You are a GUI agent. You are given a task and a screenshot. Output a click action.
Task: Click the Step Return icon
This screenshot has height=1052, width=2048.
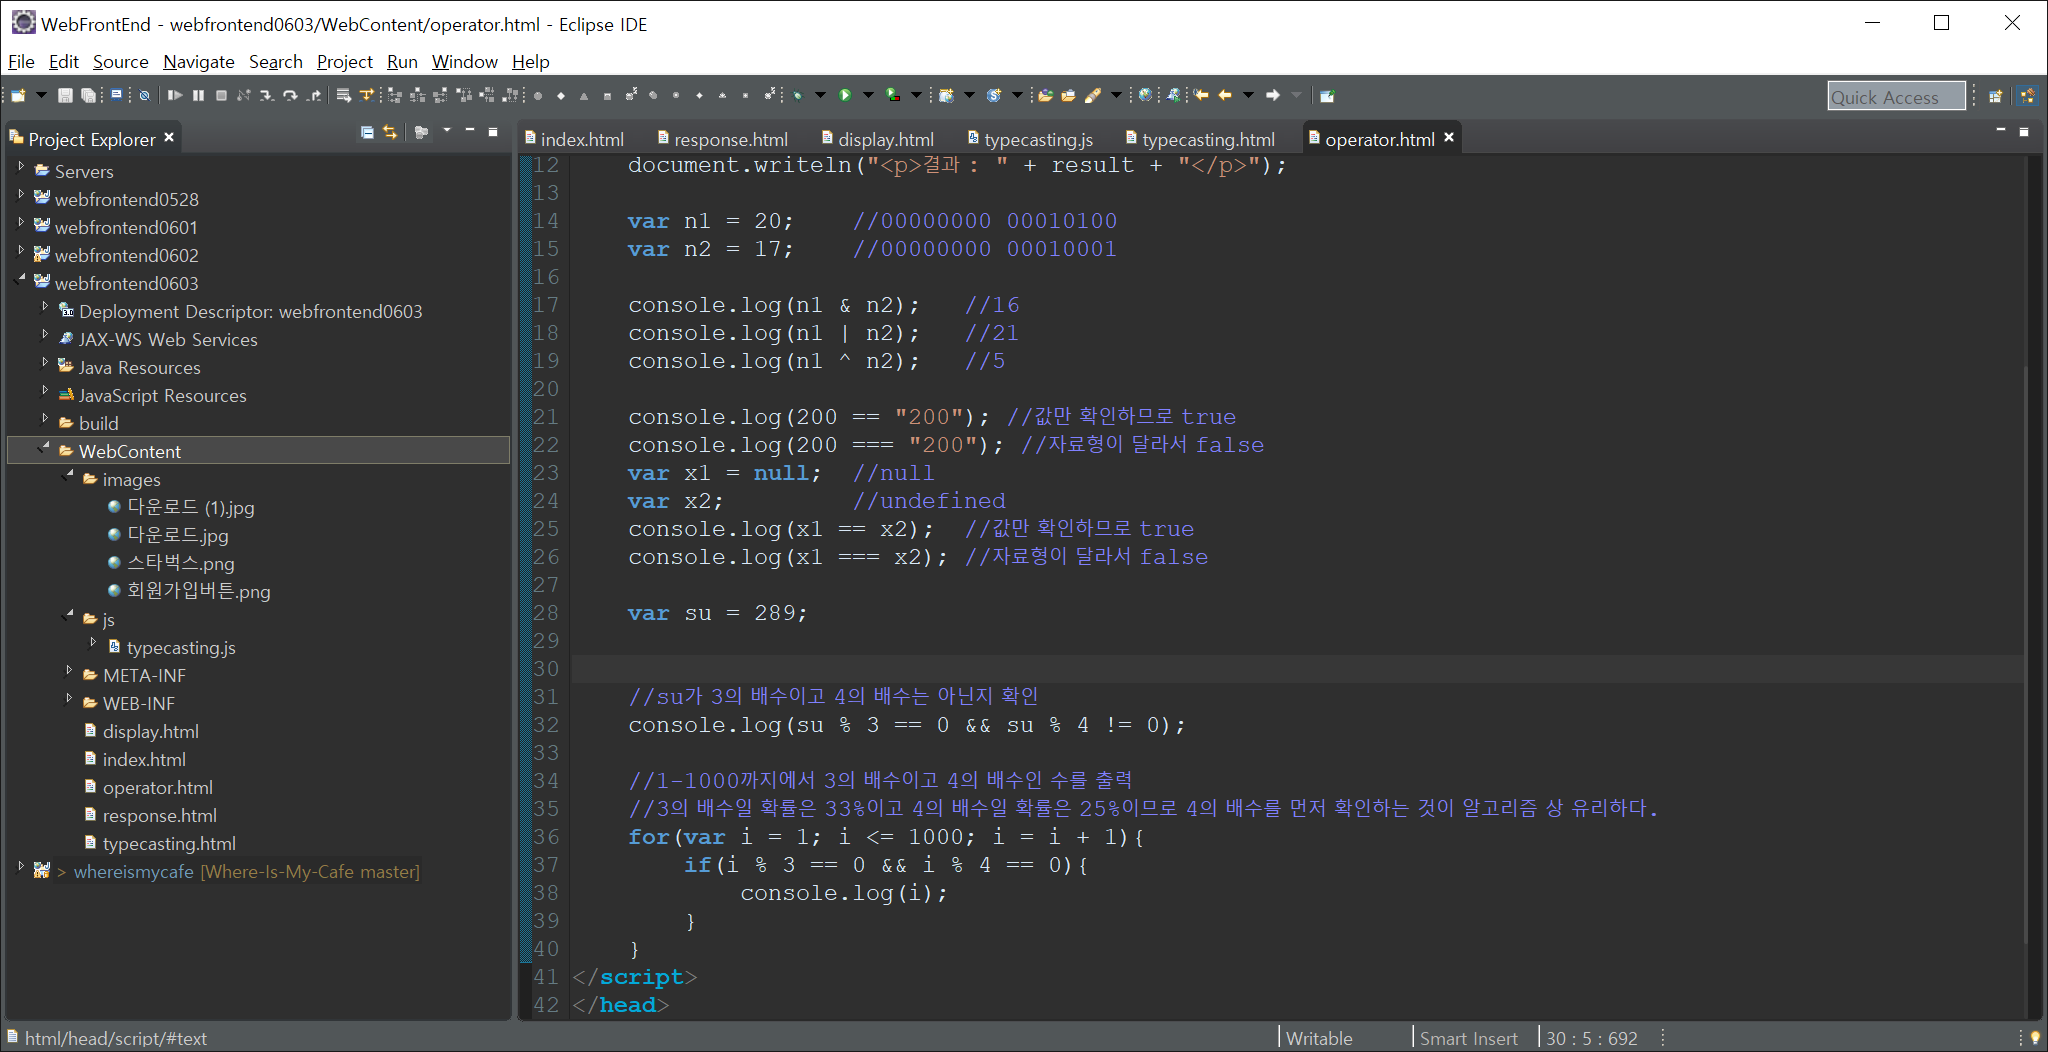pyautogui.click(x=314, y=96)
